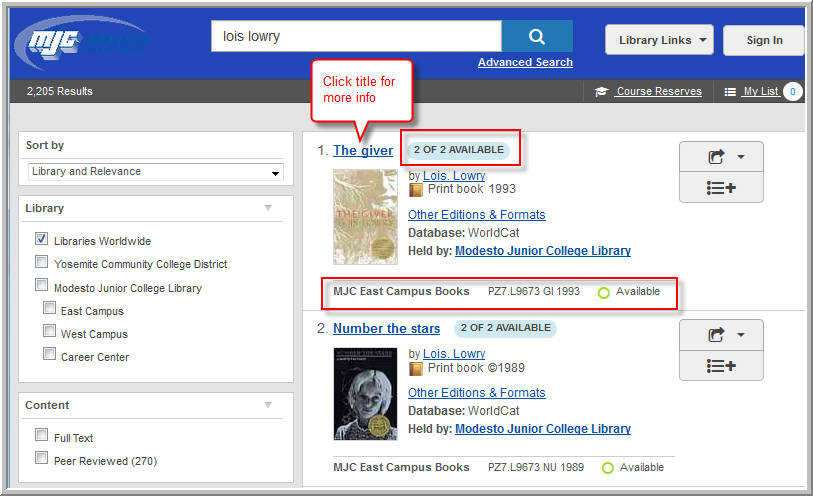The image size is (813, 496).
Task: Click the 2 OF 2 AVAILABLE badge for The giver
Action: point(459,150)
